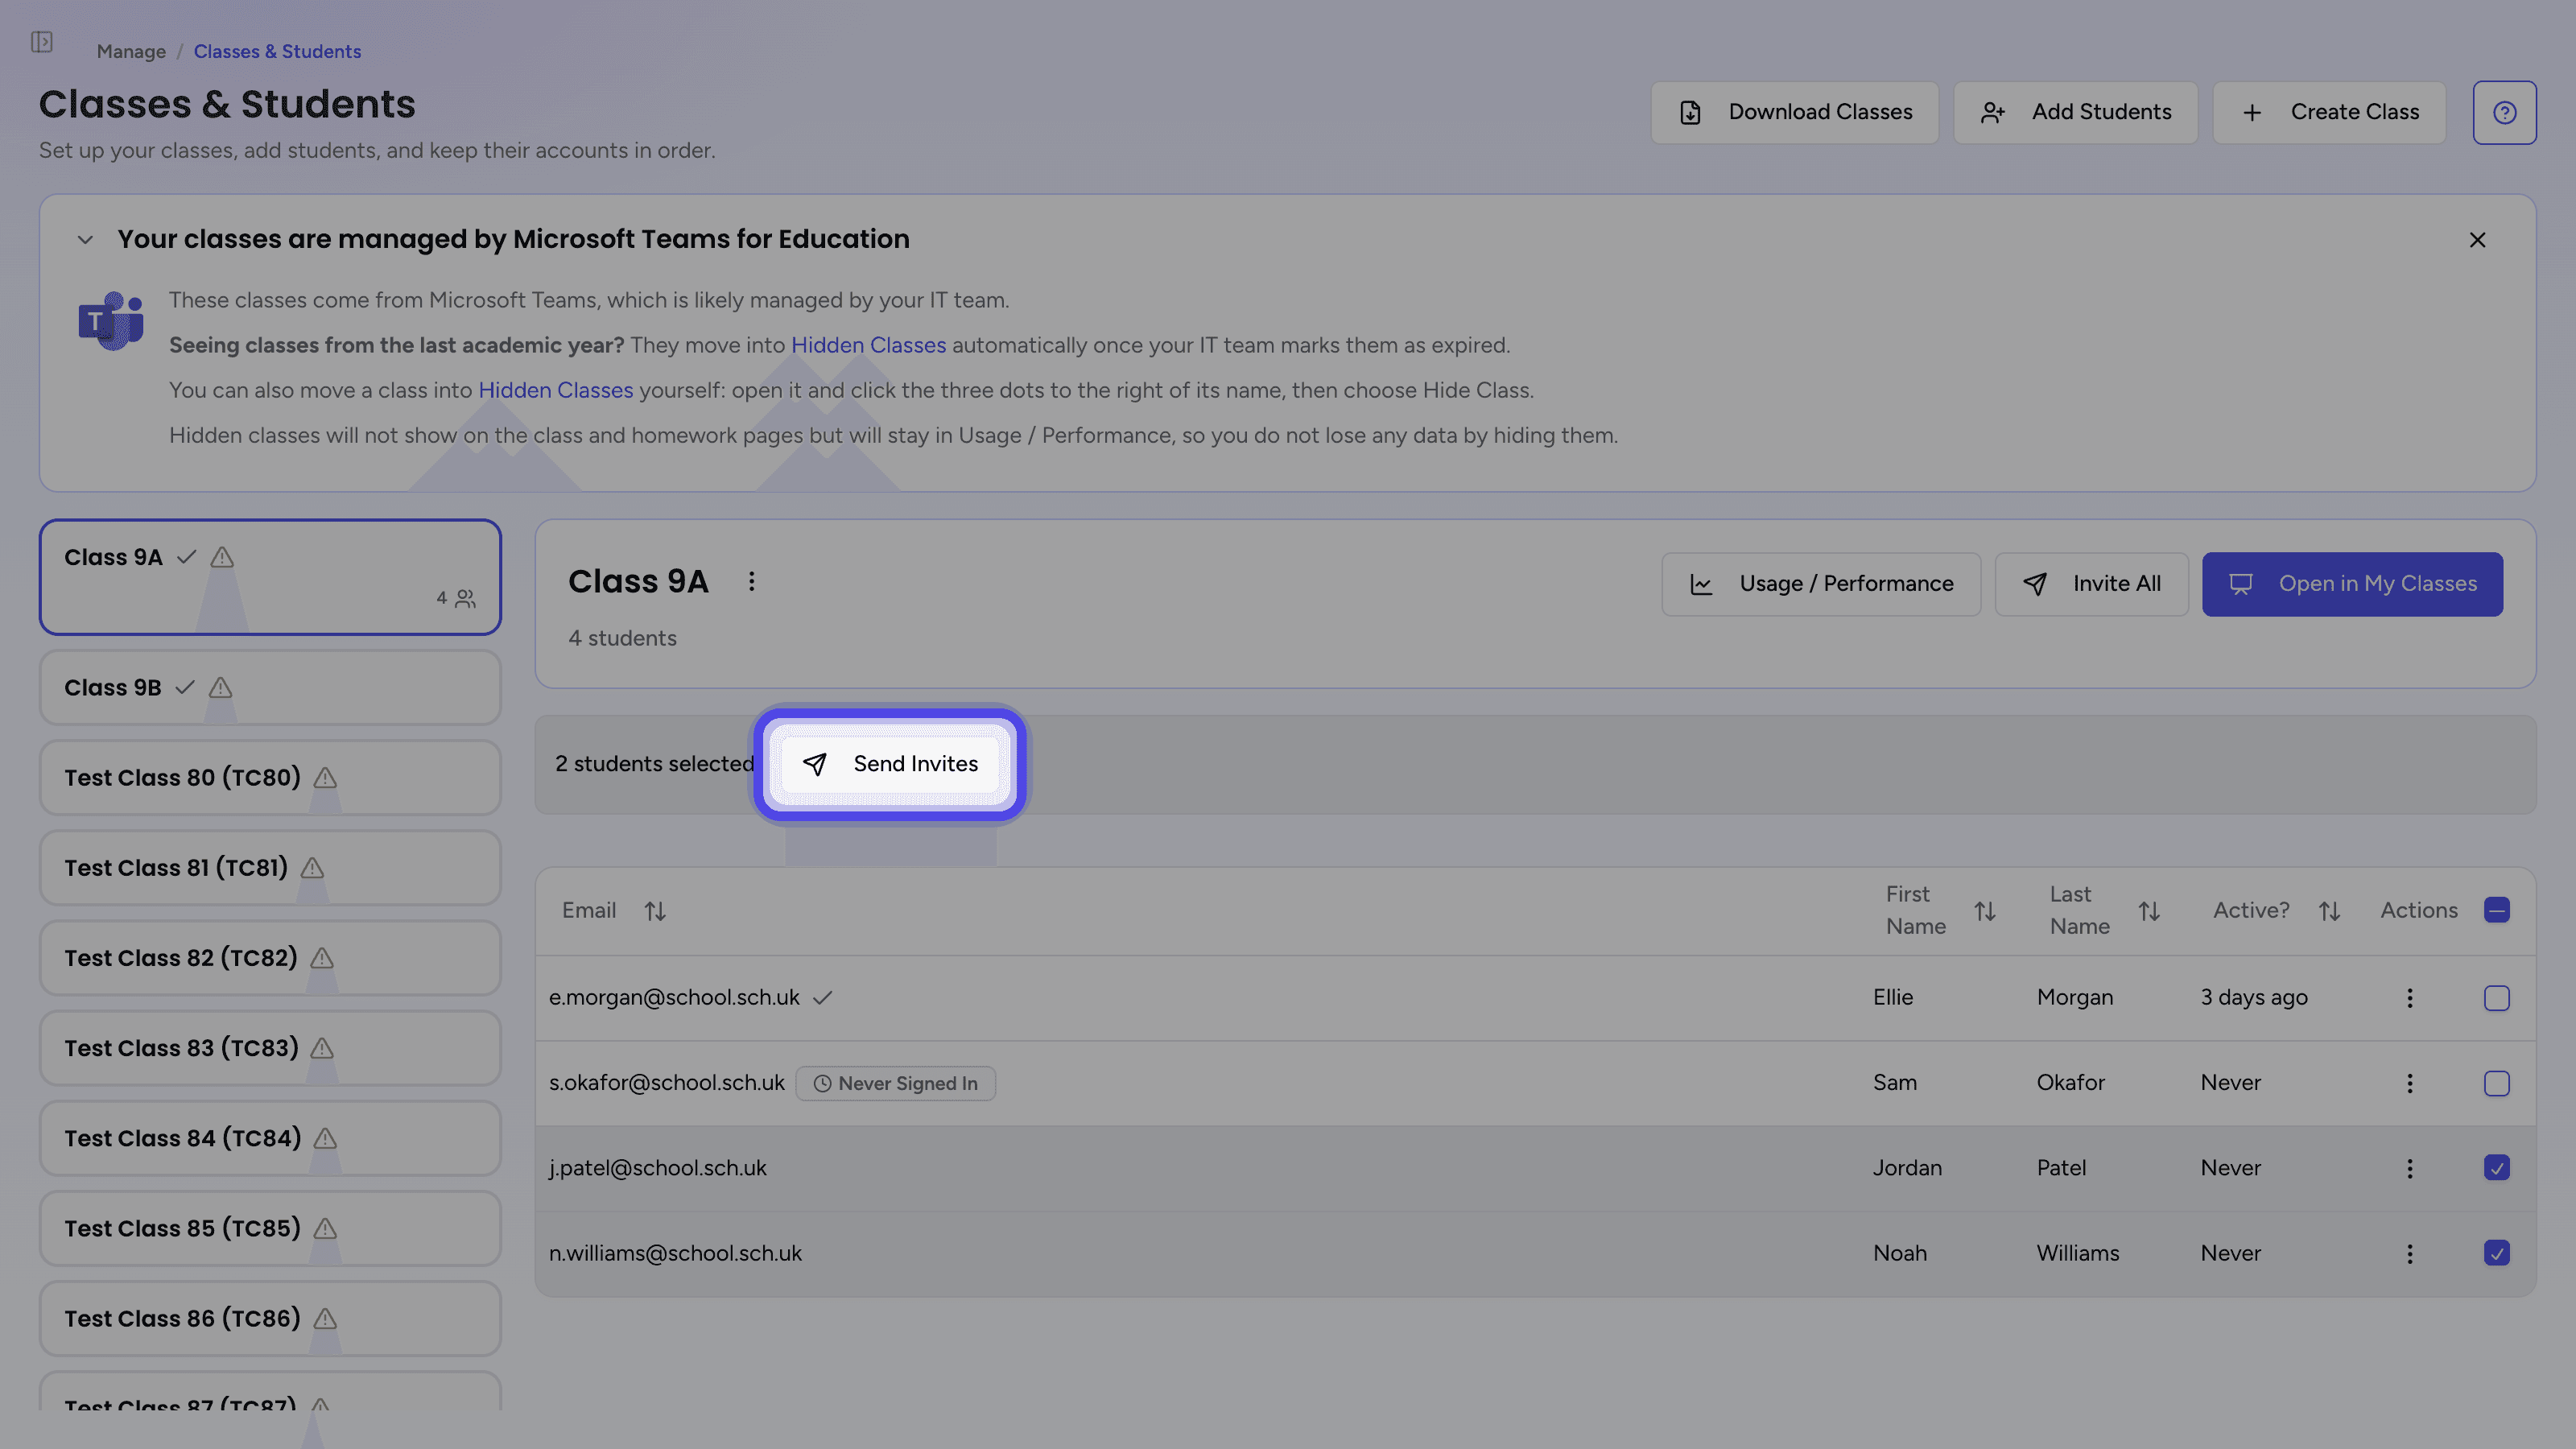Click Download Classes button
The width and height of the screenshot is (2576, 1449).
pos(1794,112)
